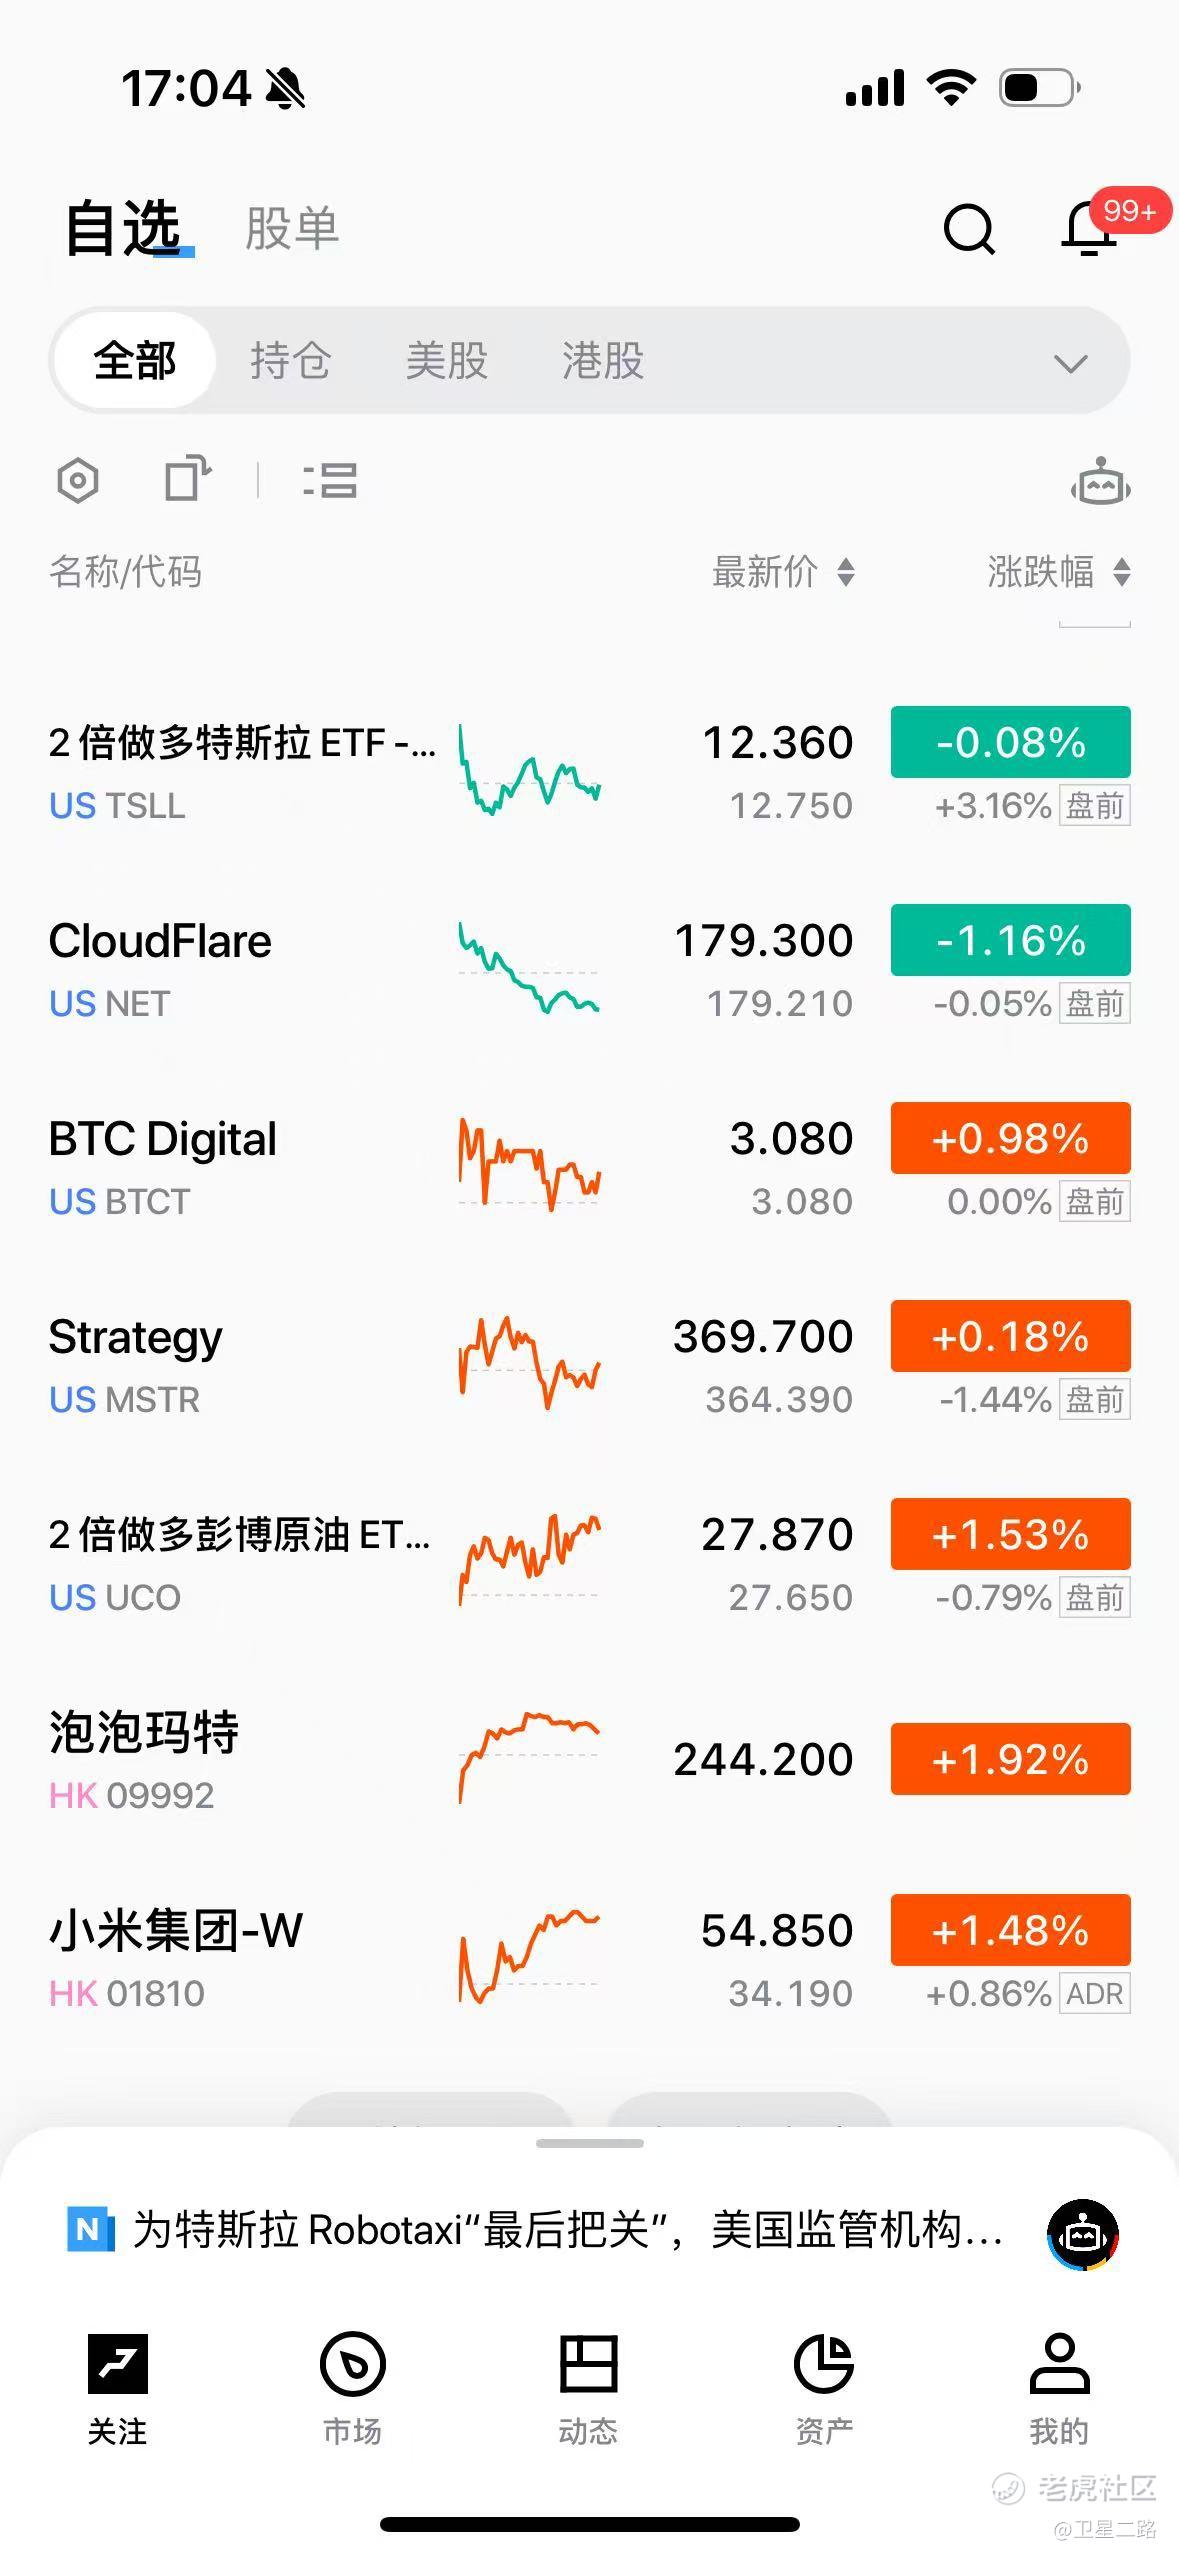This screenshot has width=1179, height=2556.
Task: Open Tesla Robotaxi news headline
Action: point(567,2231)
